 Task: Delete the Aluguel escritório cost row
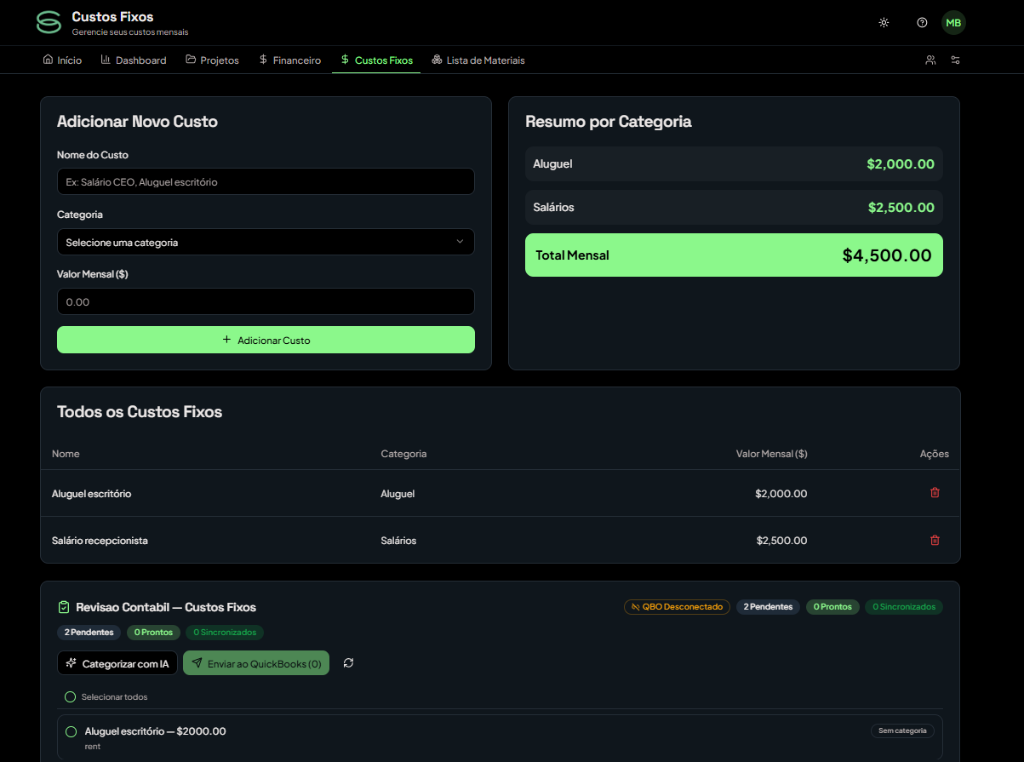tap(935, 493)
